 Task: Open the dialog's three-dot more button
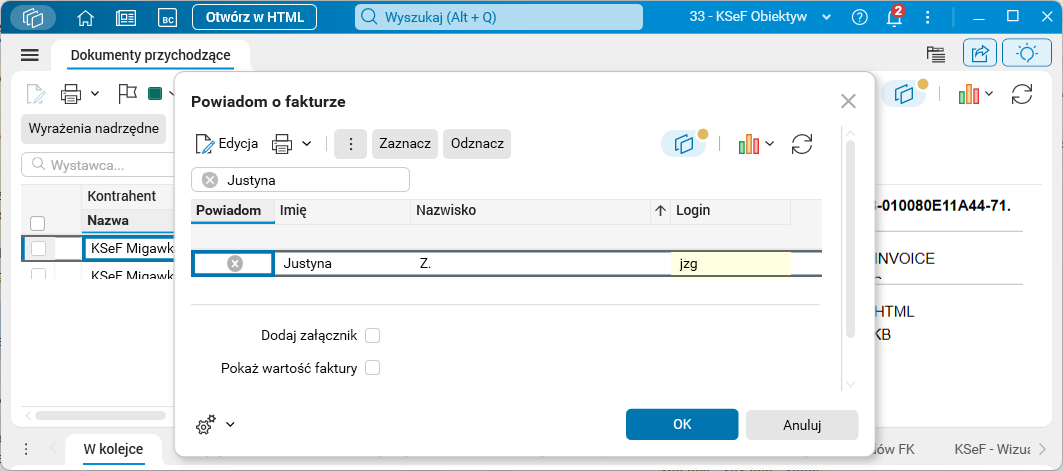point(350,144)
